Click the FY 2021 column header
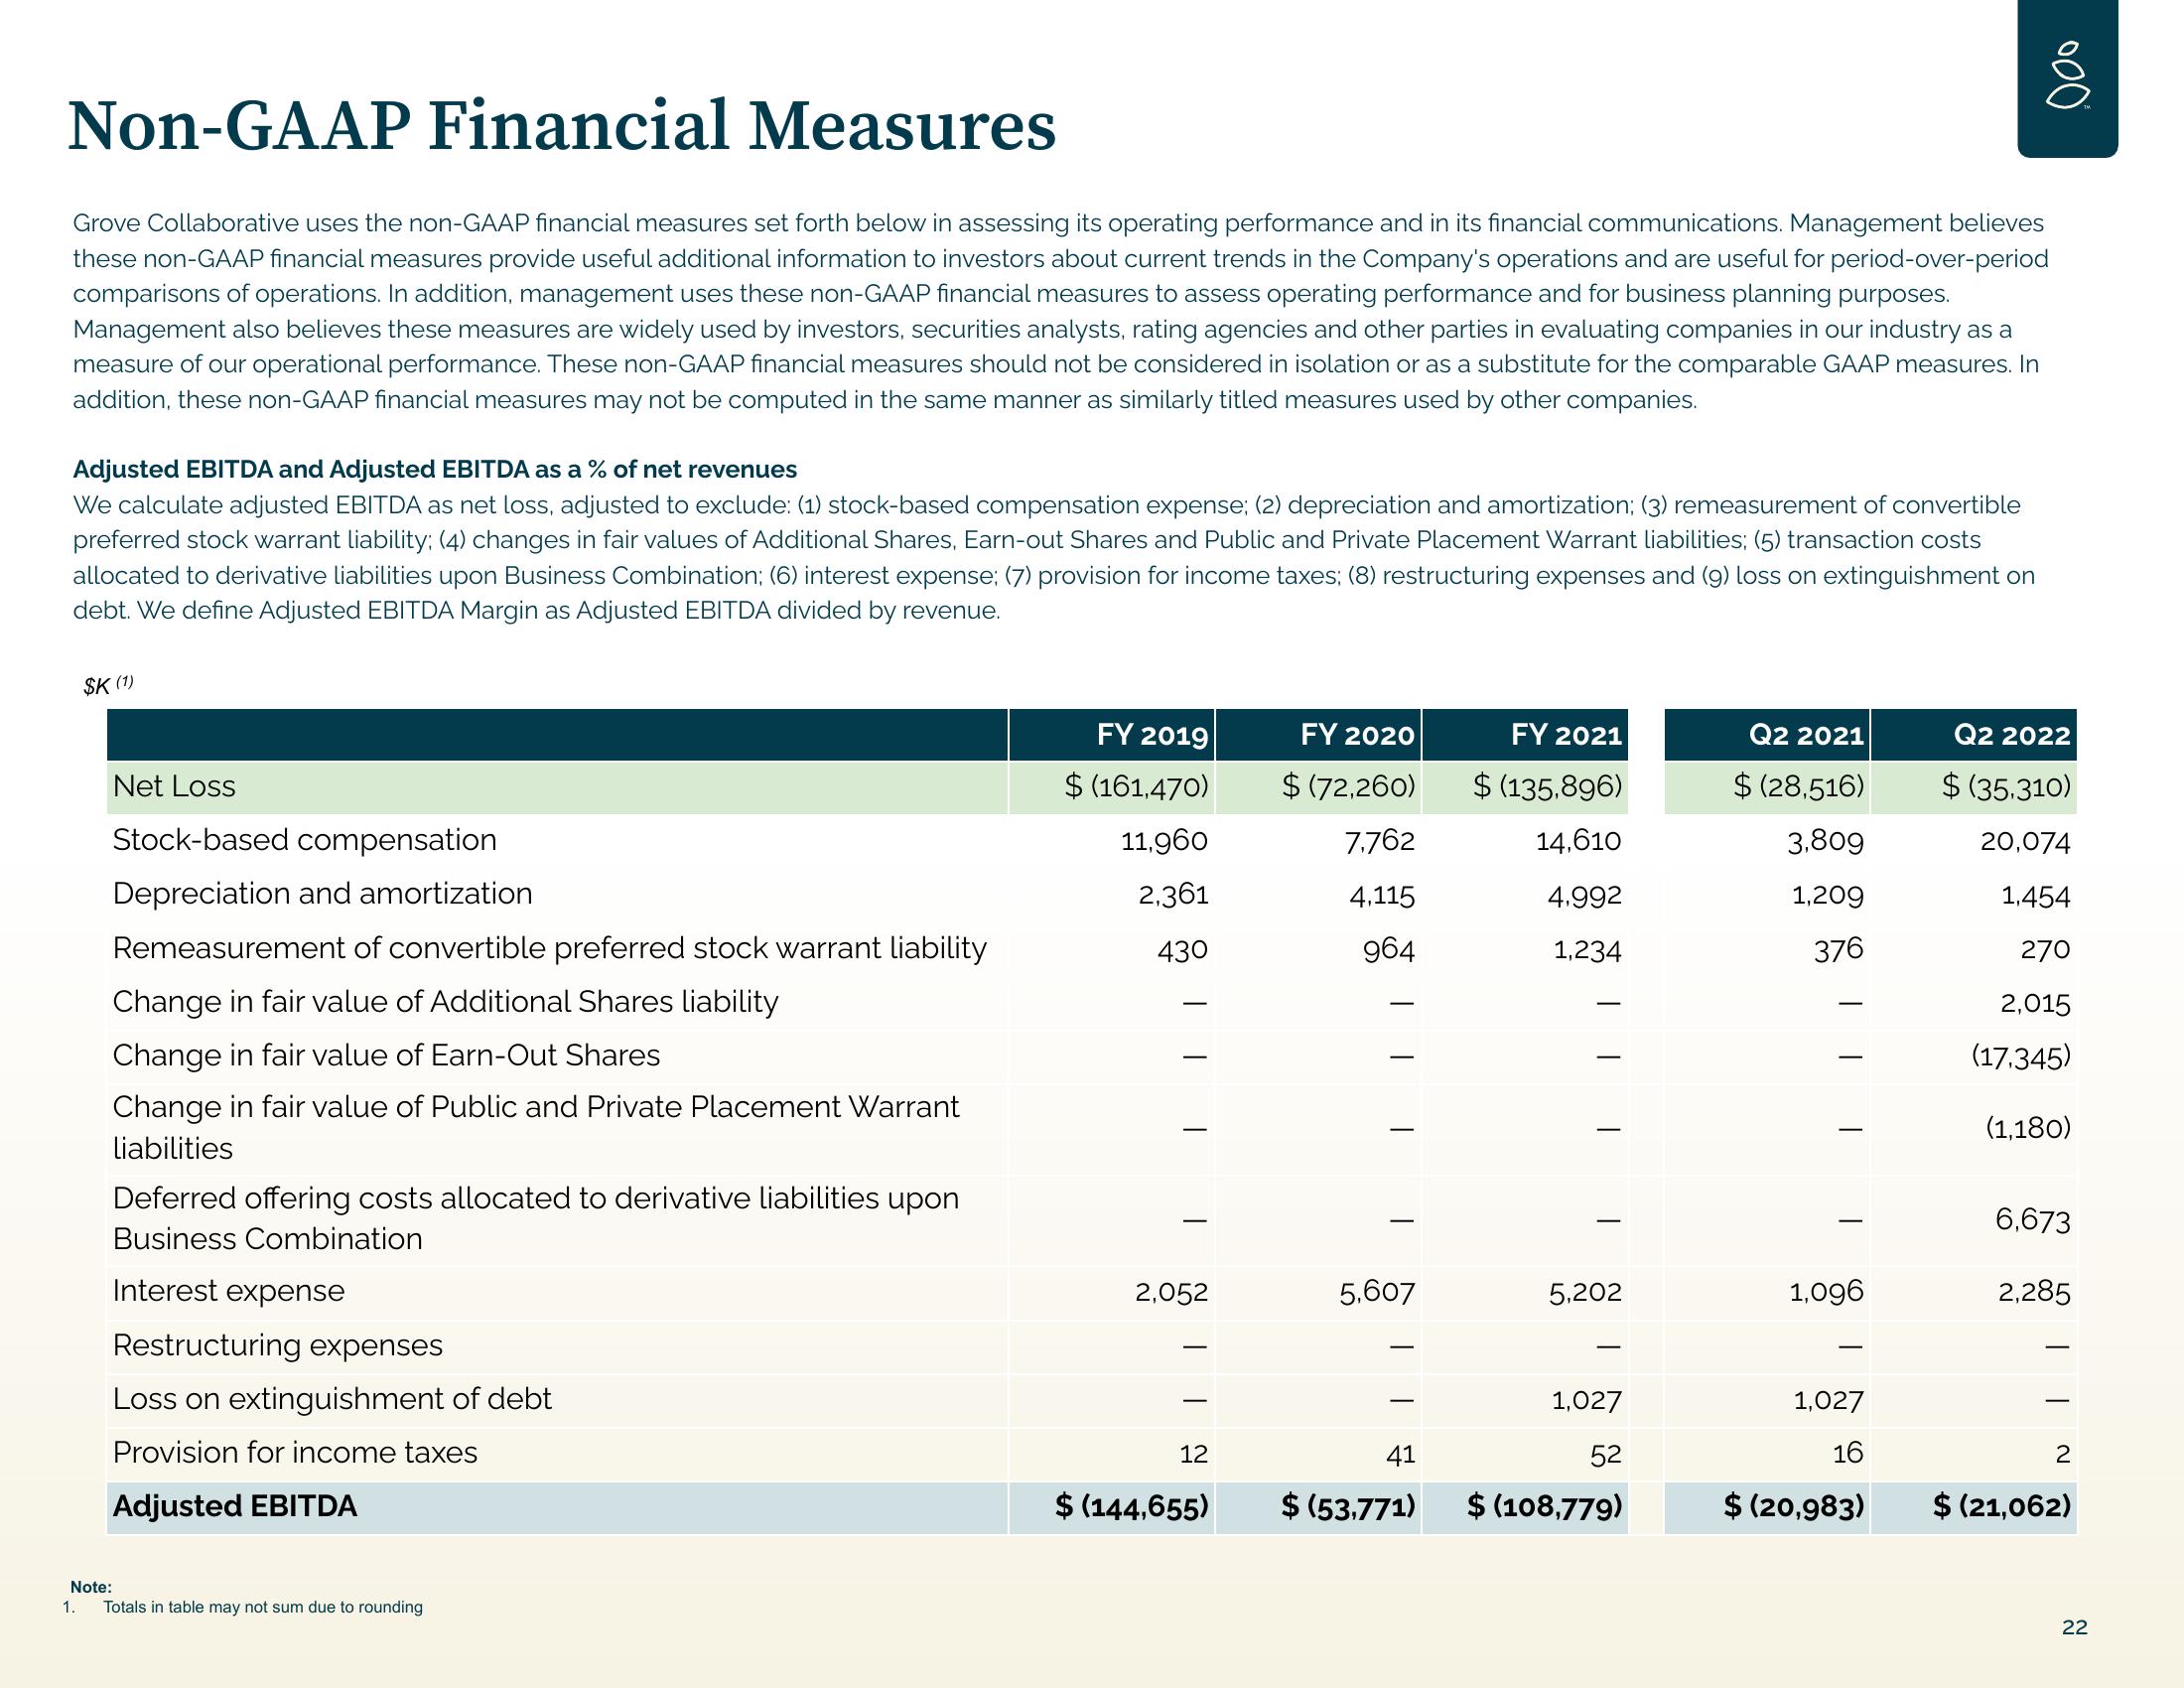 pyautogui.click(x=1566, y=736)
